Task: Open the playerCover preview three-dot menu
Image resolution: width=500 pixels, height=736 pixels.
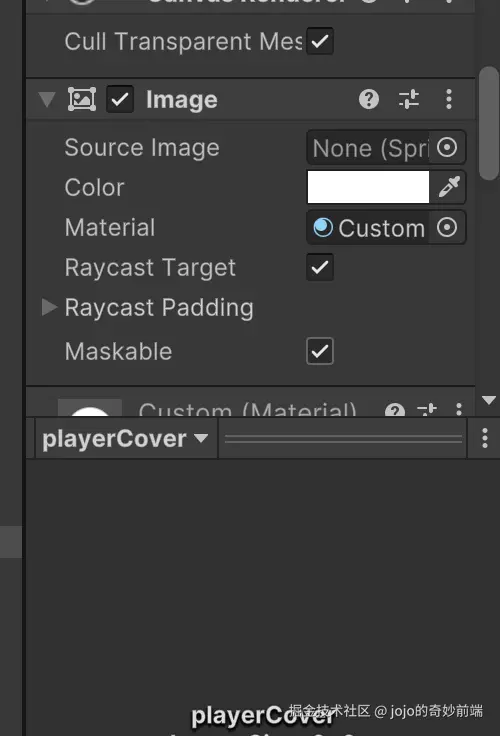Action: point(485,438)
